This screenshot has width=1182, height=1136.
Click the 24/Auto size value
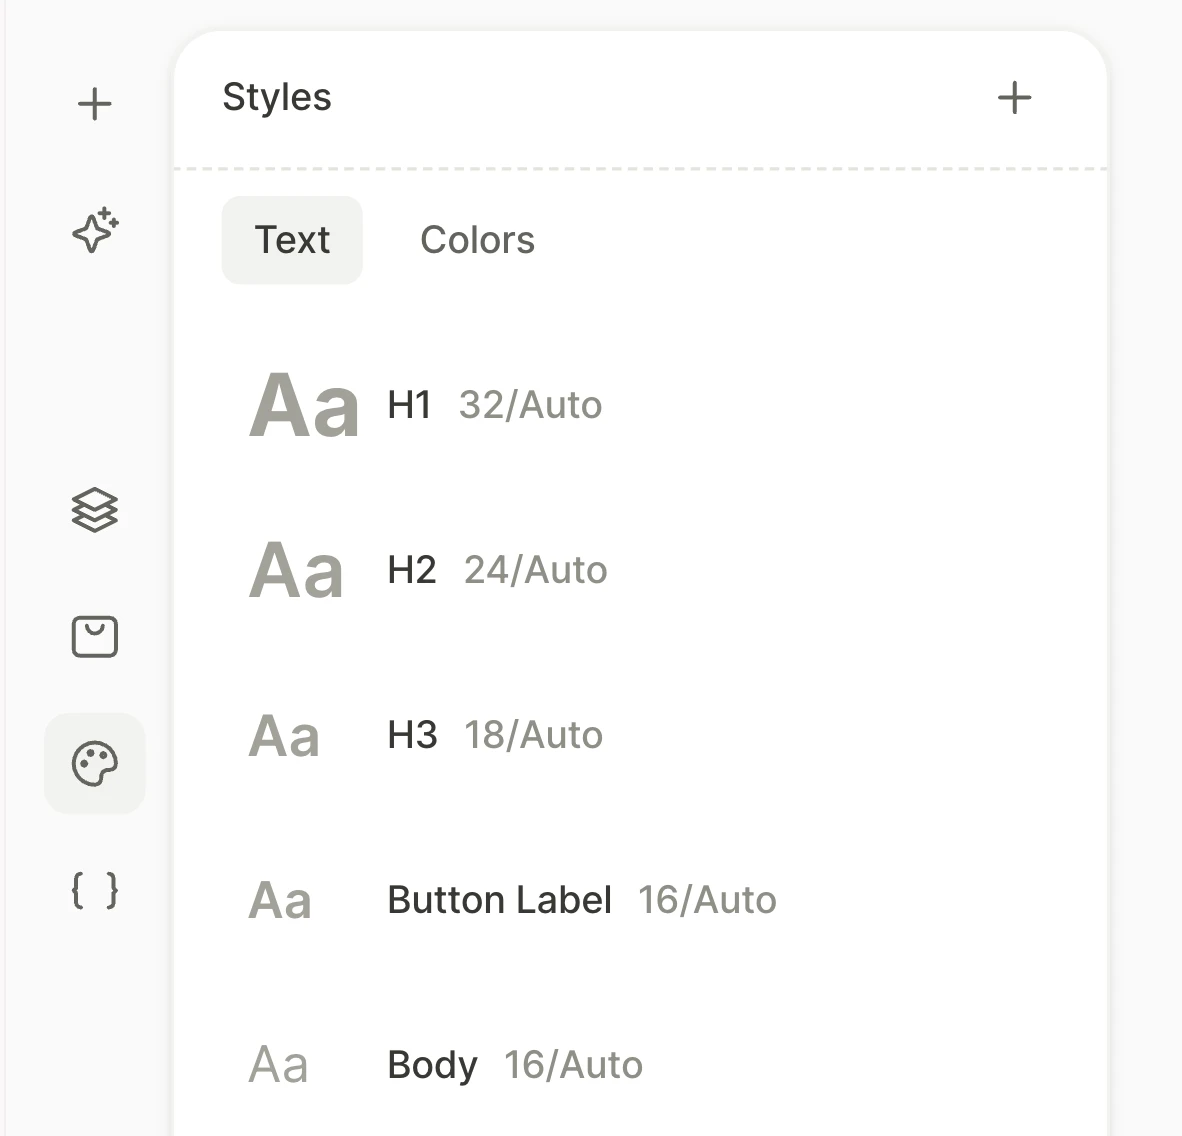[x=536, y=571]
